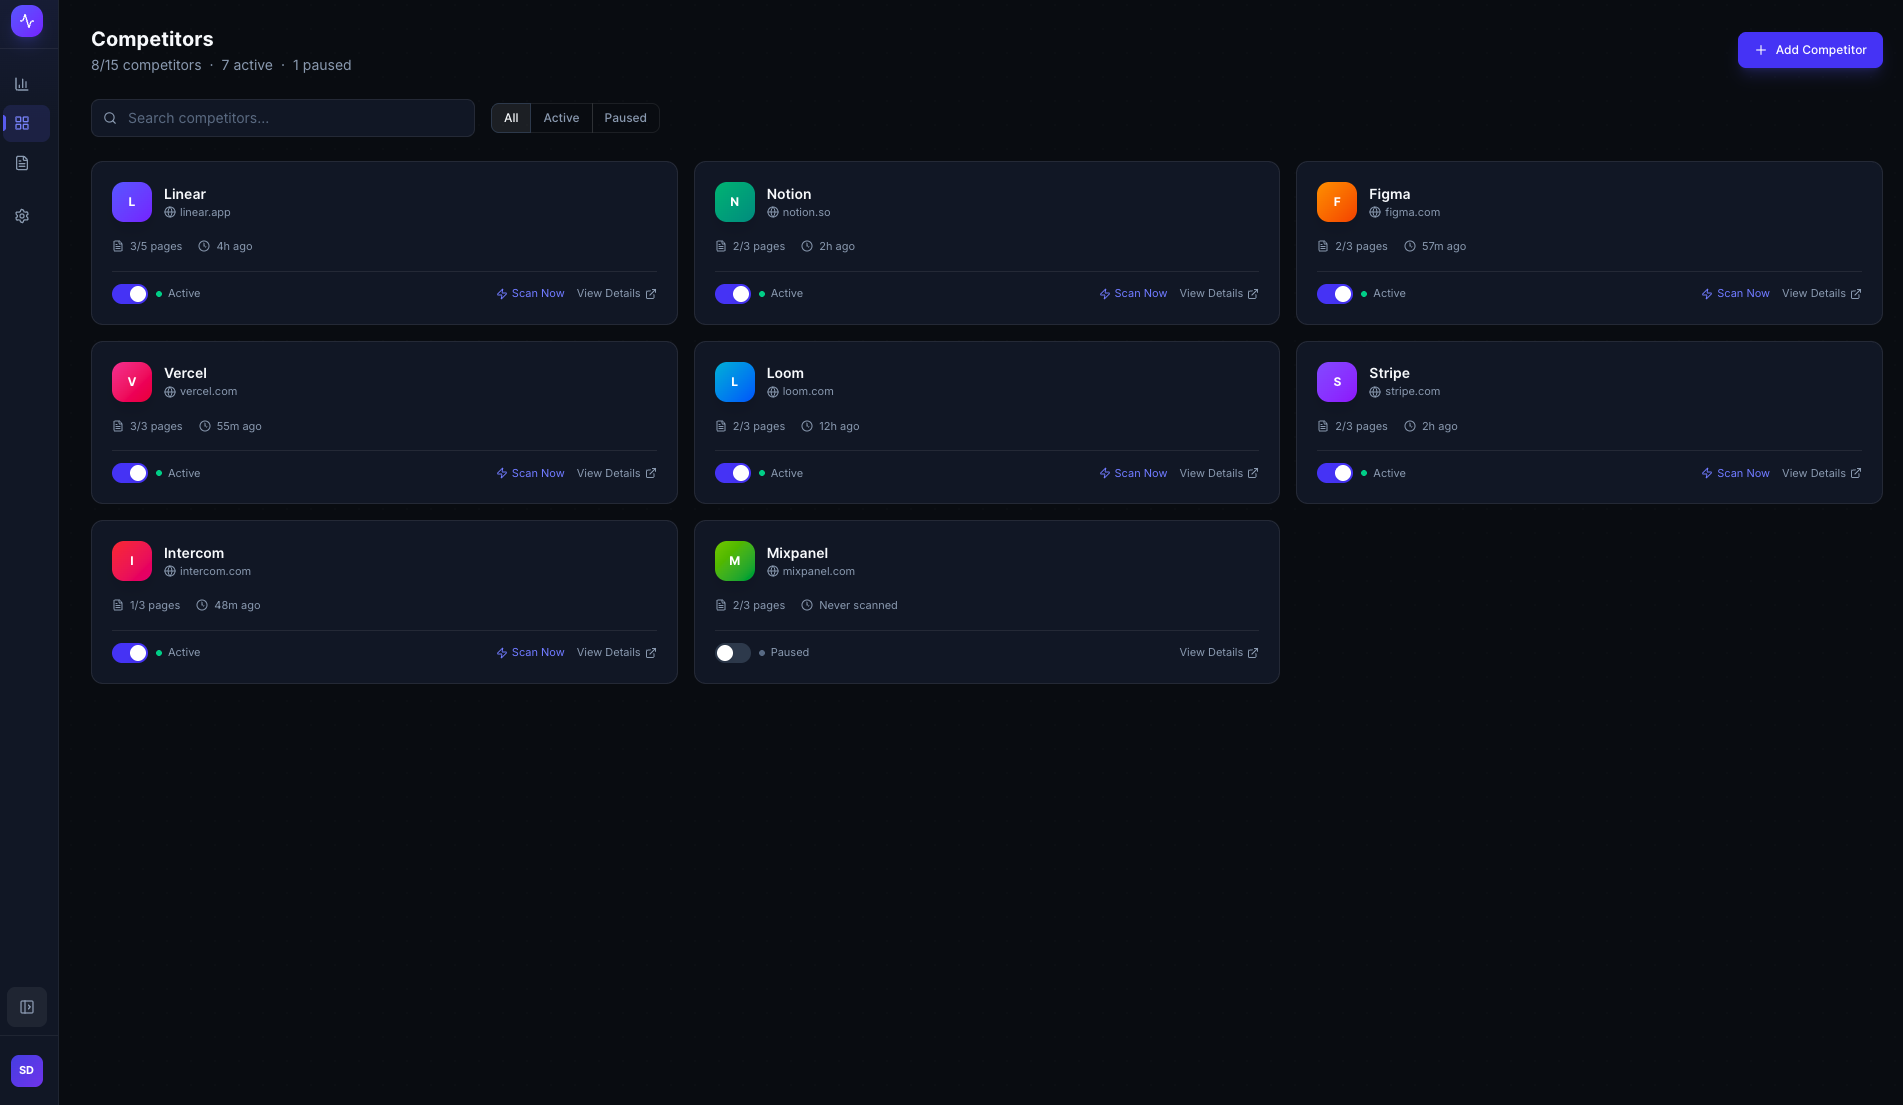
Task: Toggle off Figma monitoring switch
Action: coord(1335,294)
